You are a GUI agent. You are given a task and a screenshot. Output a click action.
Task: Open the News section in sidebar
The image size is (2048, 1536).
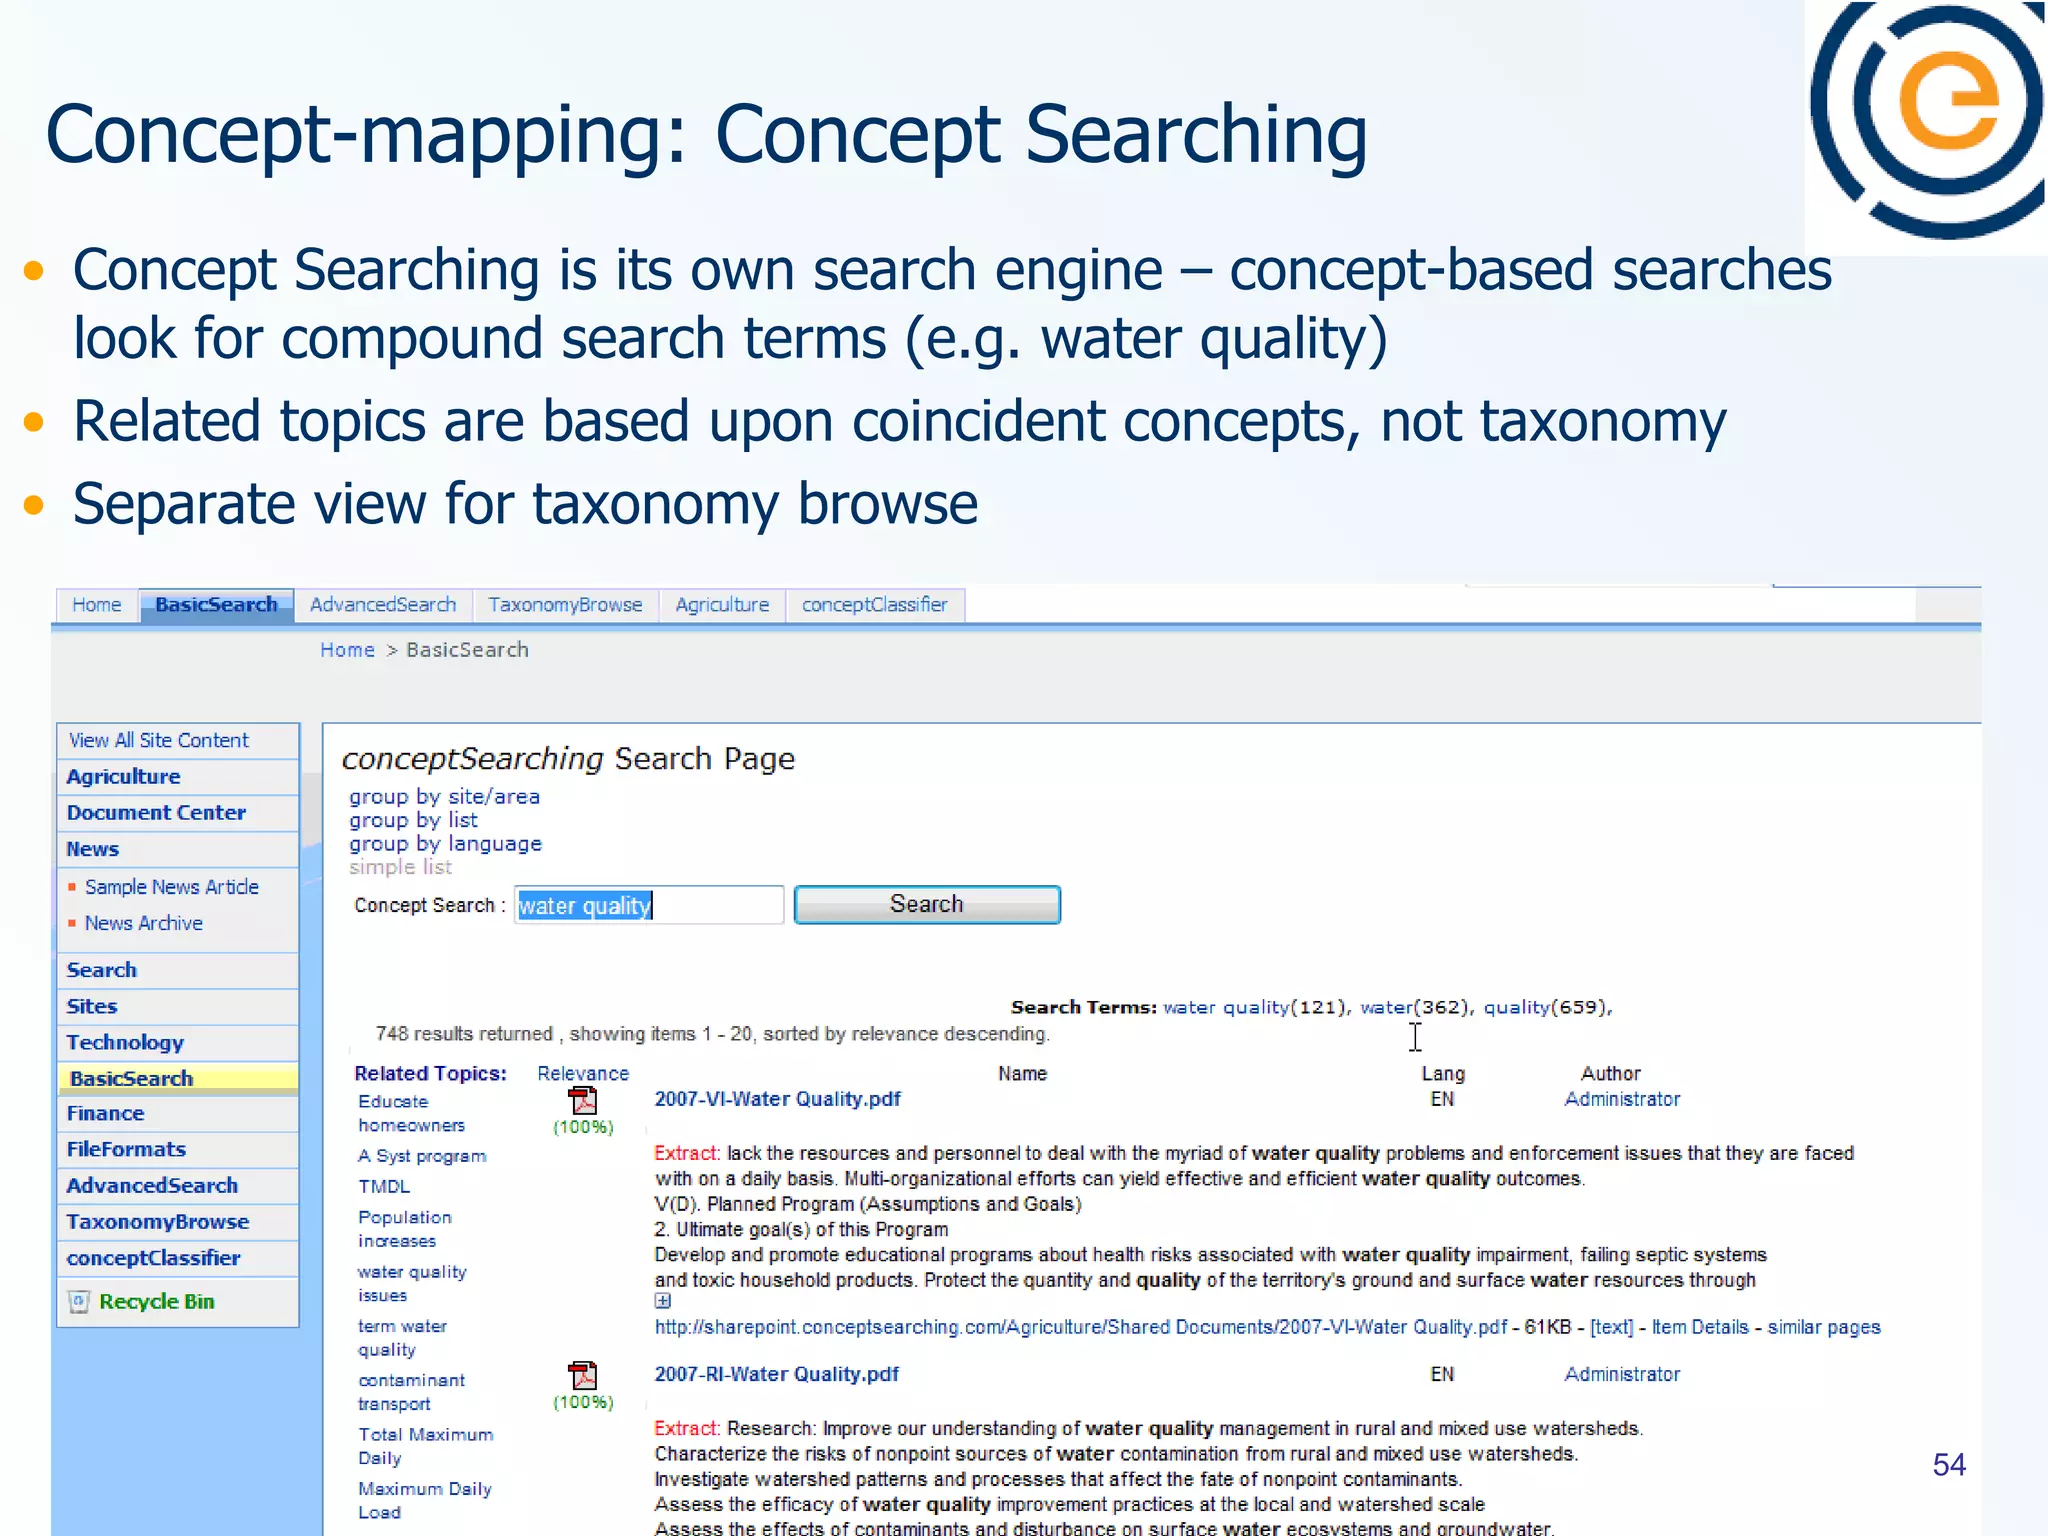coord(92,849)
